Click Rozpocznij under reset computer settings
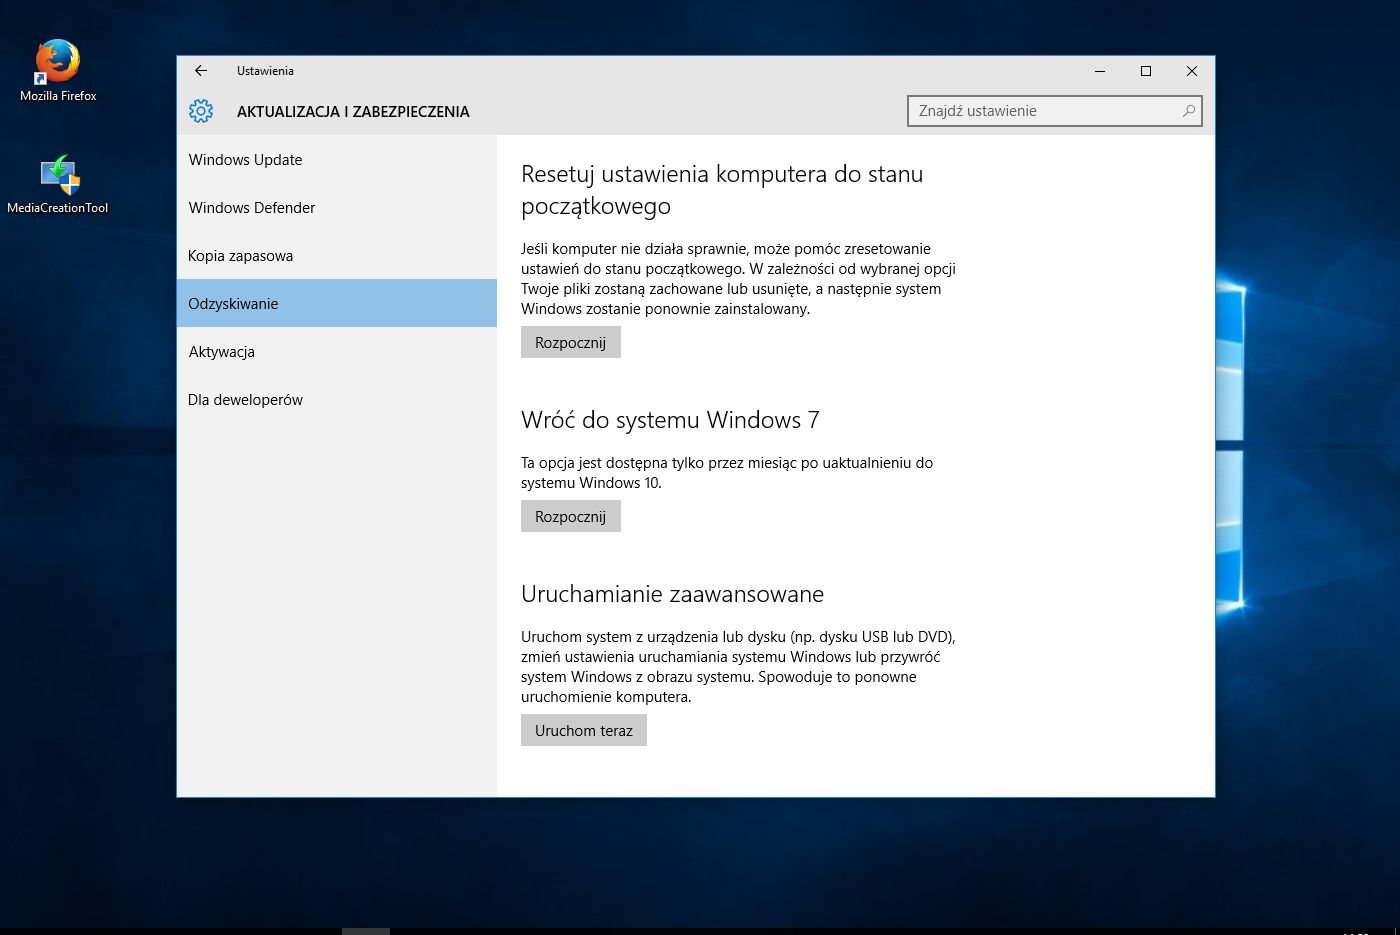Viewport: 1400px width, 935px height. pos(570,342)
